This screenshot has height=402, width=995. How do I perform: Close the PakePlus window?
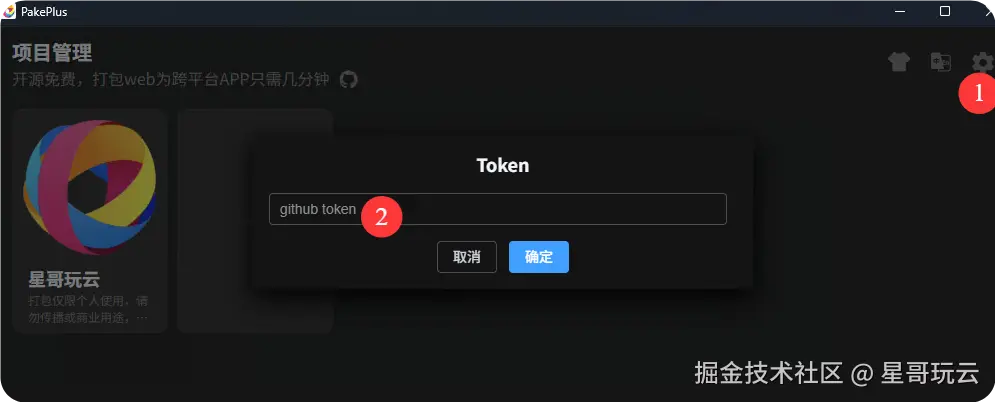point(989,11)
